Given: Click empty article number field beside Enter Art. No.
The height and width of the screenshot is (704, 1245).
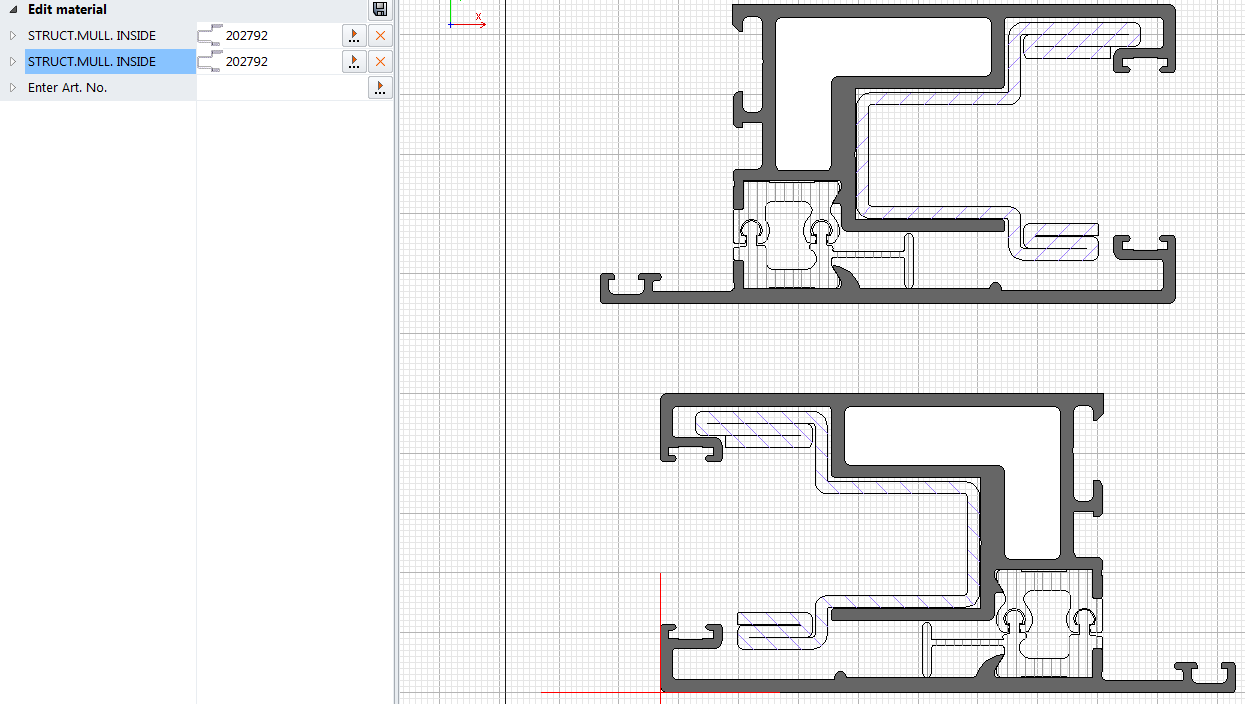Looking at the screenshot, I should 280,88.
